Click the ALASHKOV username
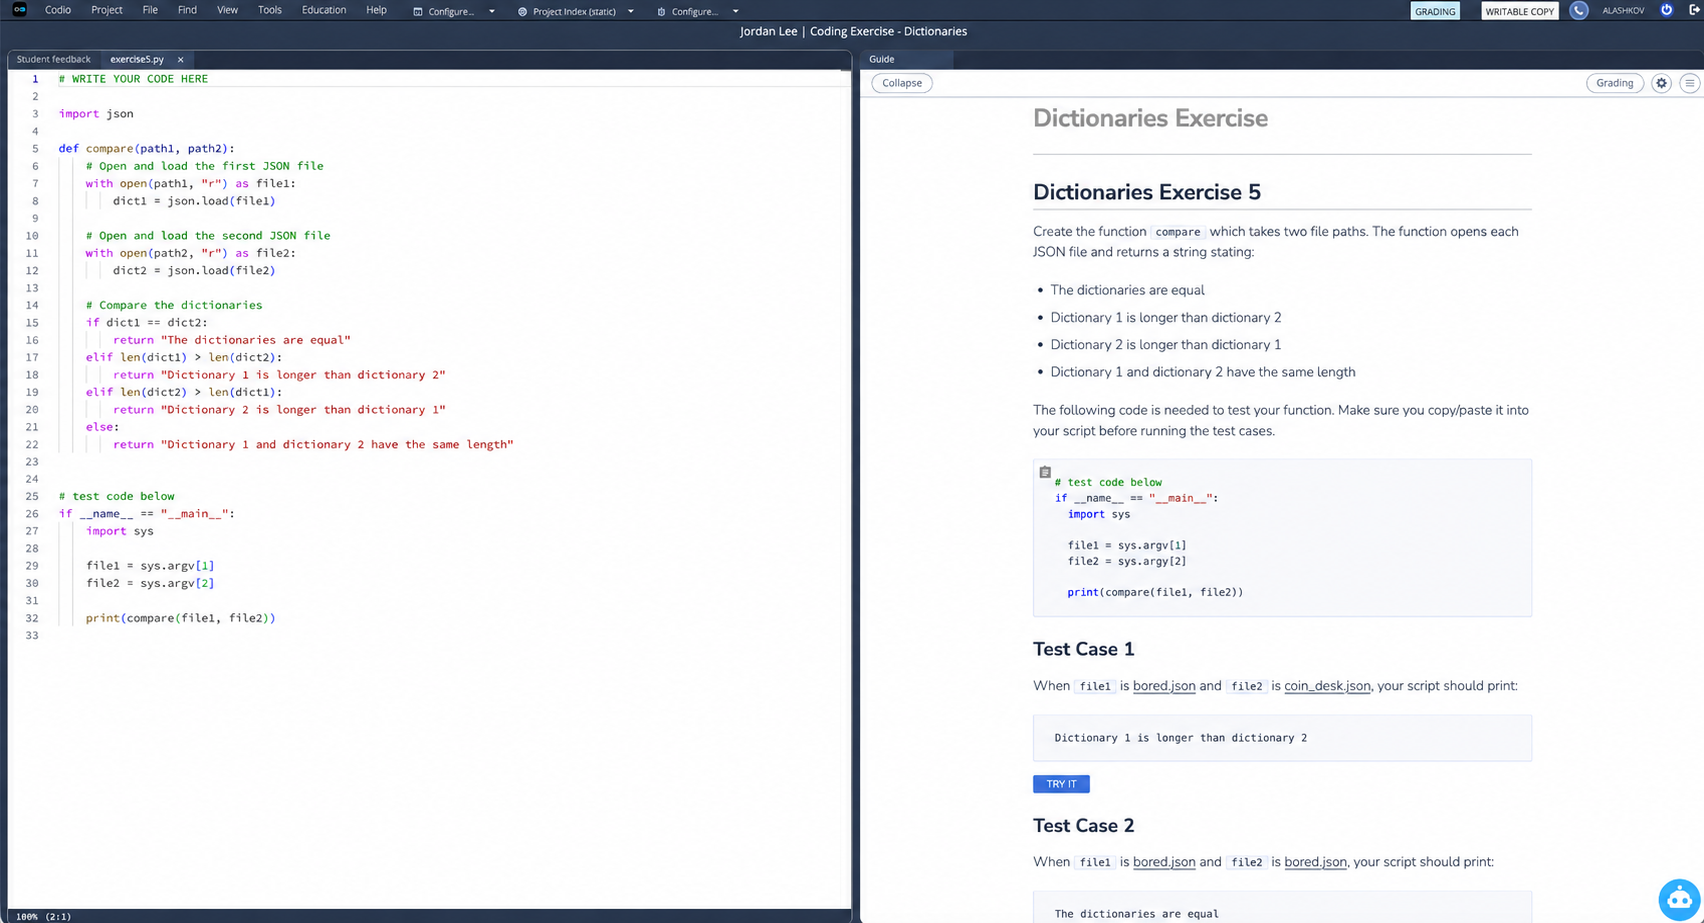1704x923 pixels. (1622, 11)
